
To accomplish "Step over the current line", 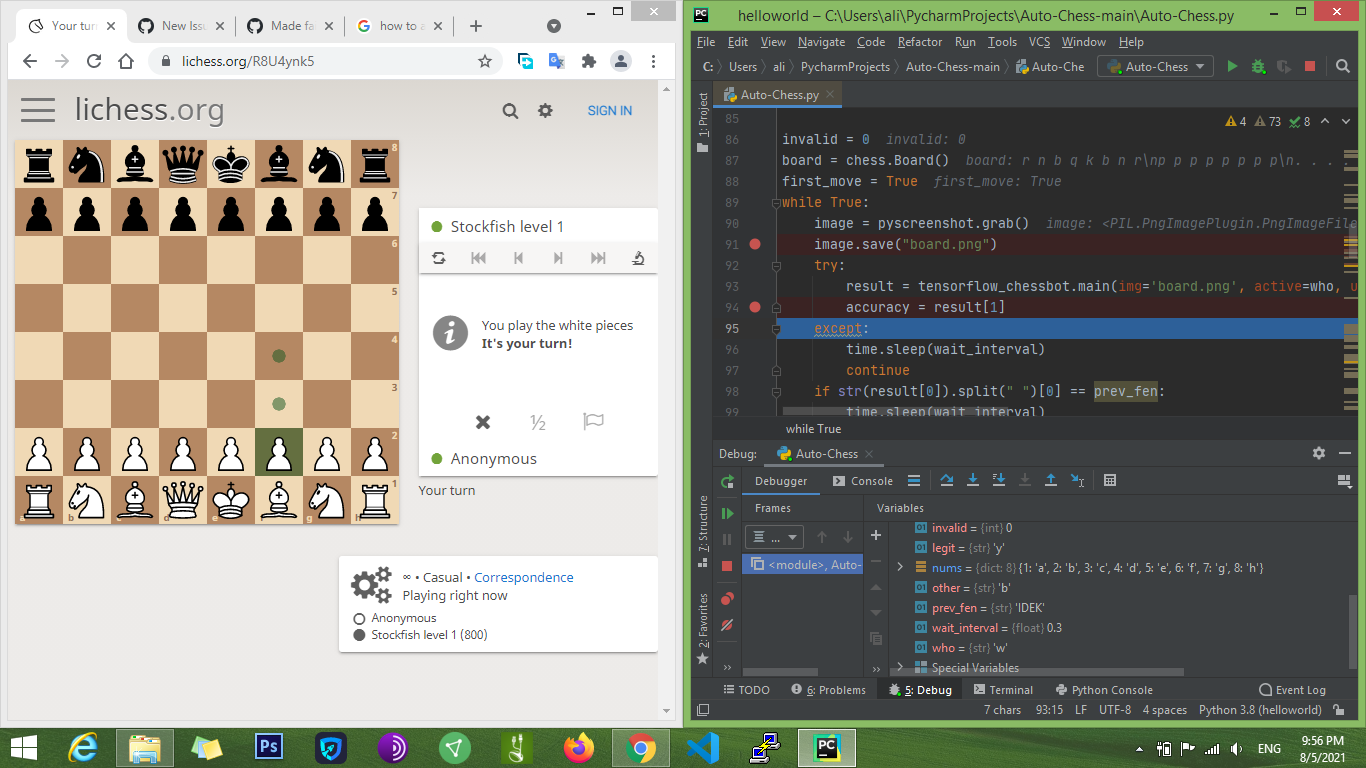I will (x=947, y=480).
